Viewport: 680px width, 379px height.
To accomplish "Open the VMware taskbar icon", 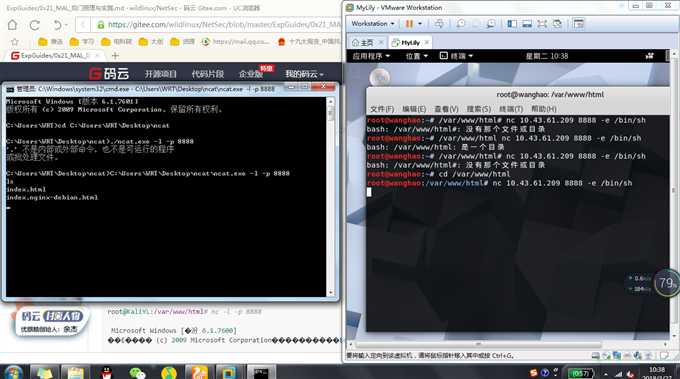I will pos(228,372).
